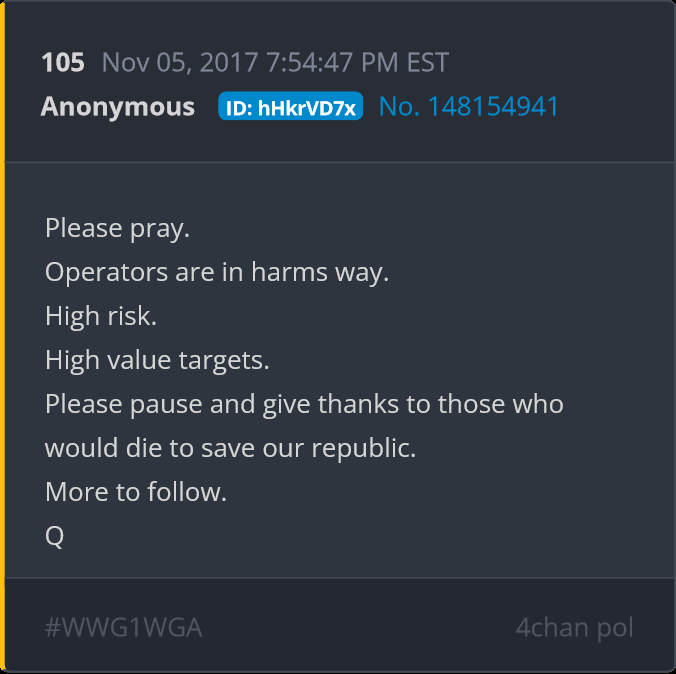This screenshot has height=674, width=676.
Task: Click the word 'republic' in the post
Action: 360,449
